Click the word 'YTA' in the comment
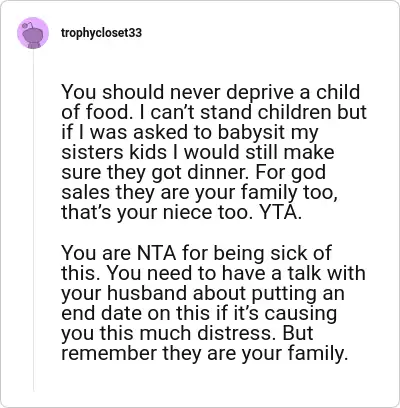This screenshot has width=400, height=408. (x=280, y=212)
